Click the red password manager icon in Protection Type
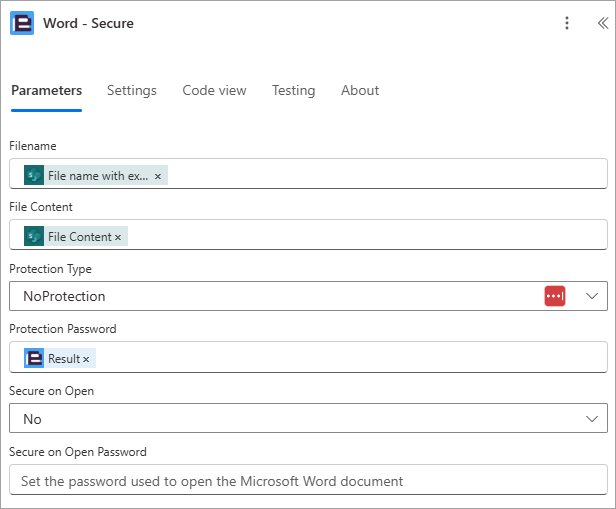 [555, 296]
